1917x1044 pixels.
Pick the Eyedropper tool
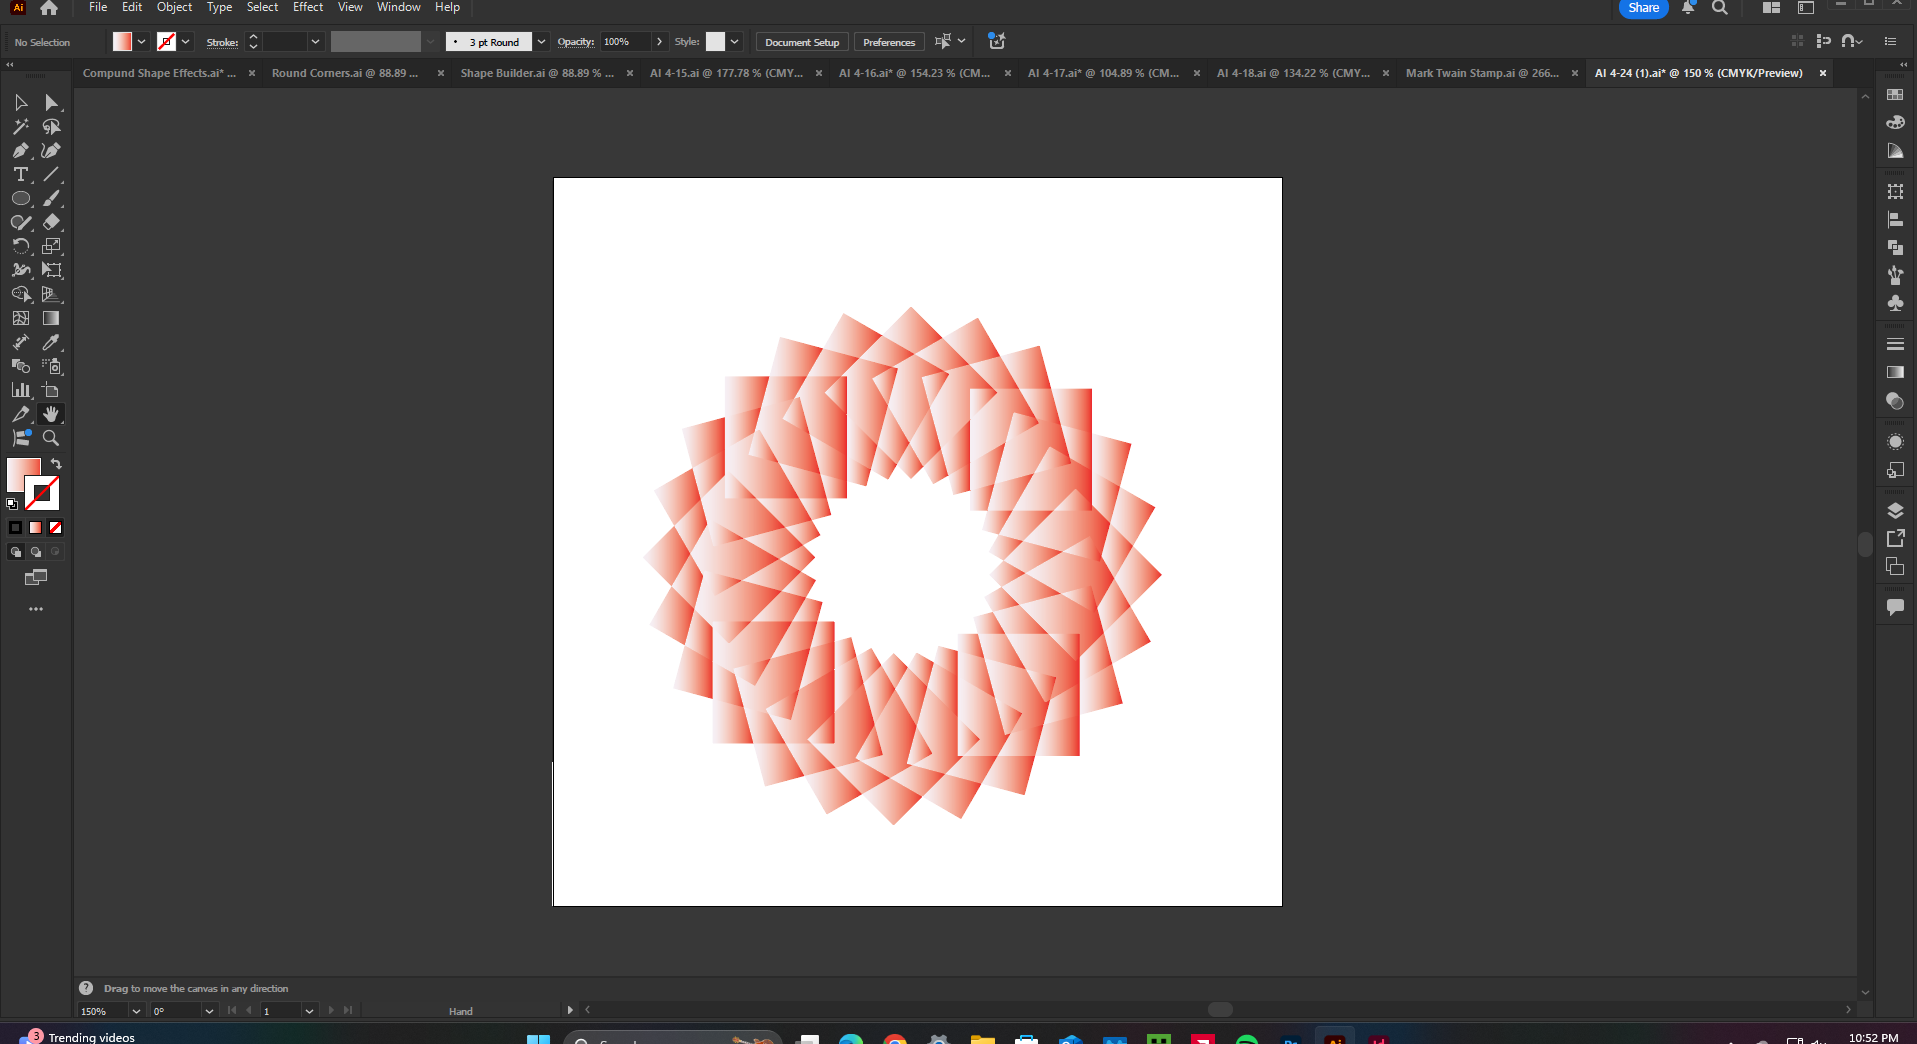[51, 343]
